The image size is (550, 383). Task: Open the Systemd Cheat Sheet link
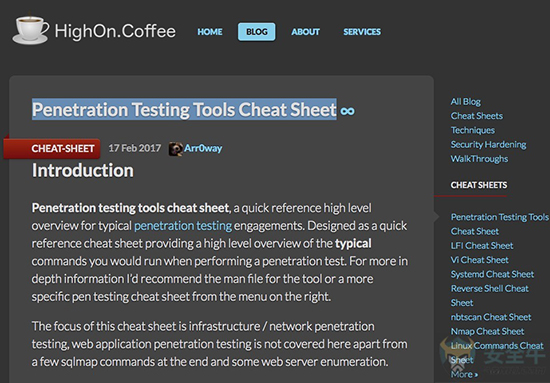pos(492,274)
